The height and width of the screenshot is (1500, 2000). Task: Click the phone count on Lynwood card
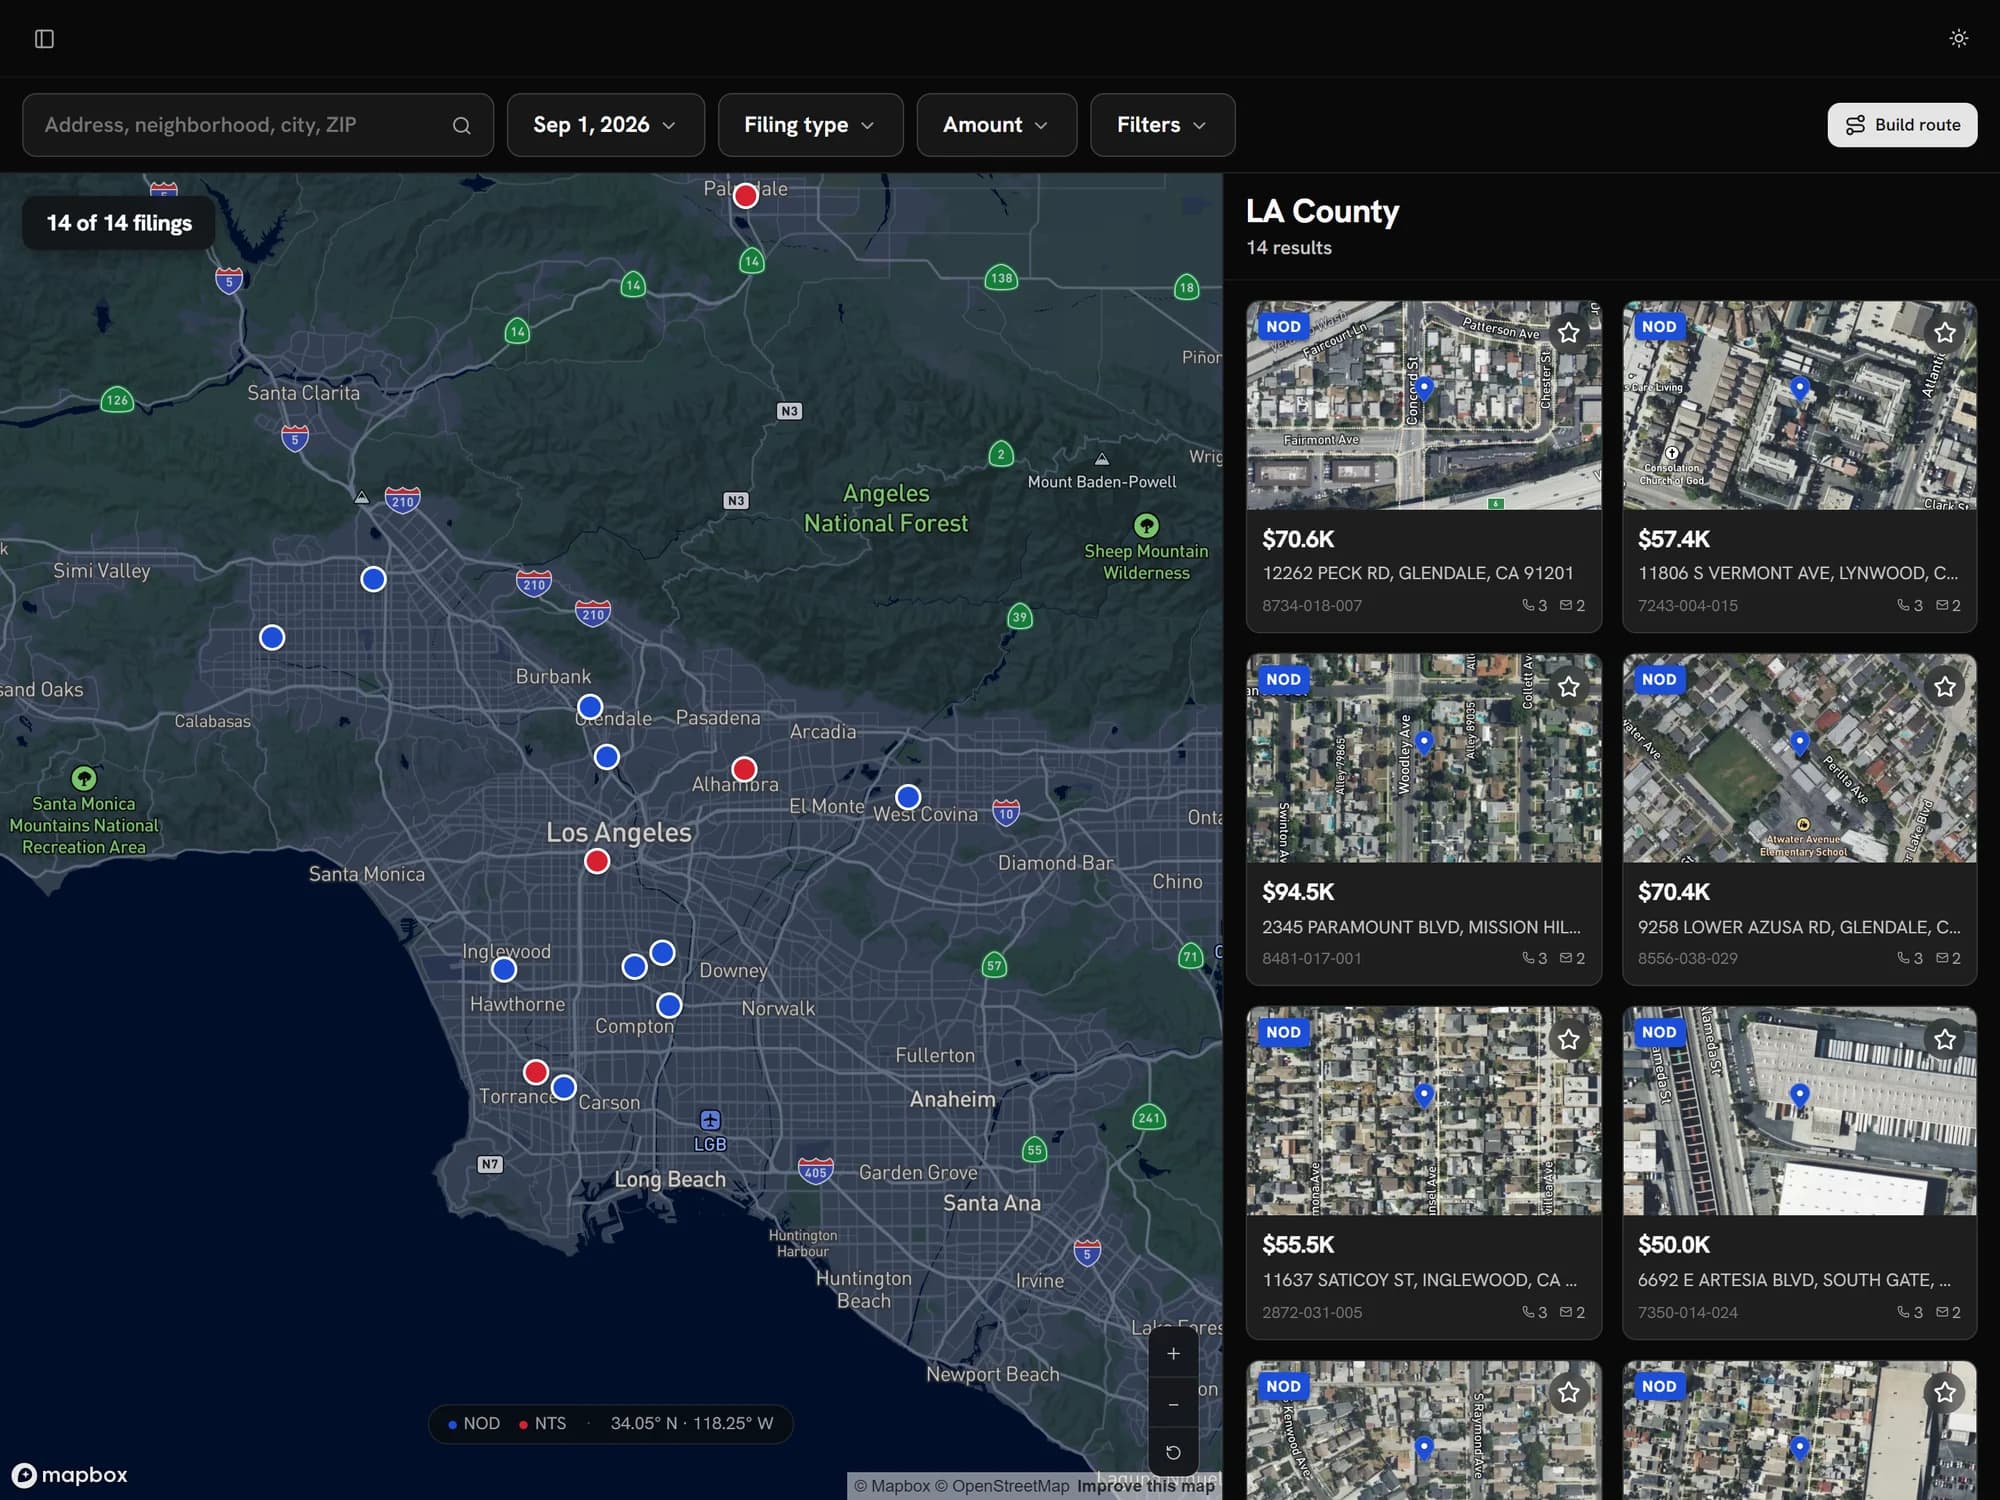point(1910,605)
